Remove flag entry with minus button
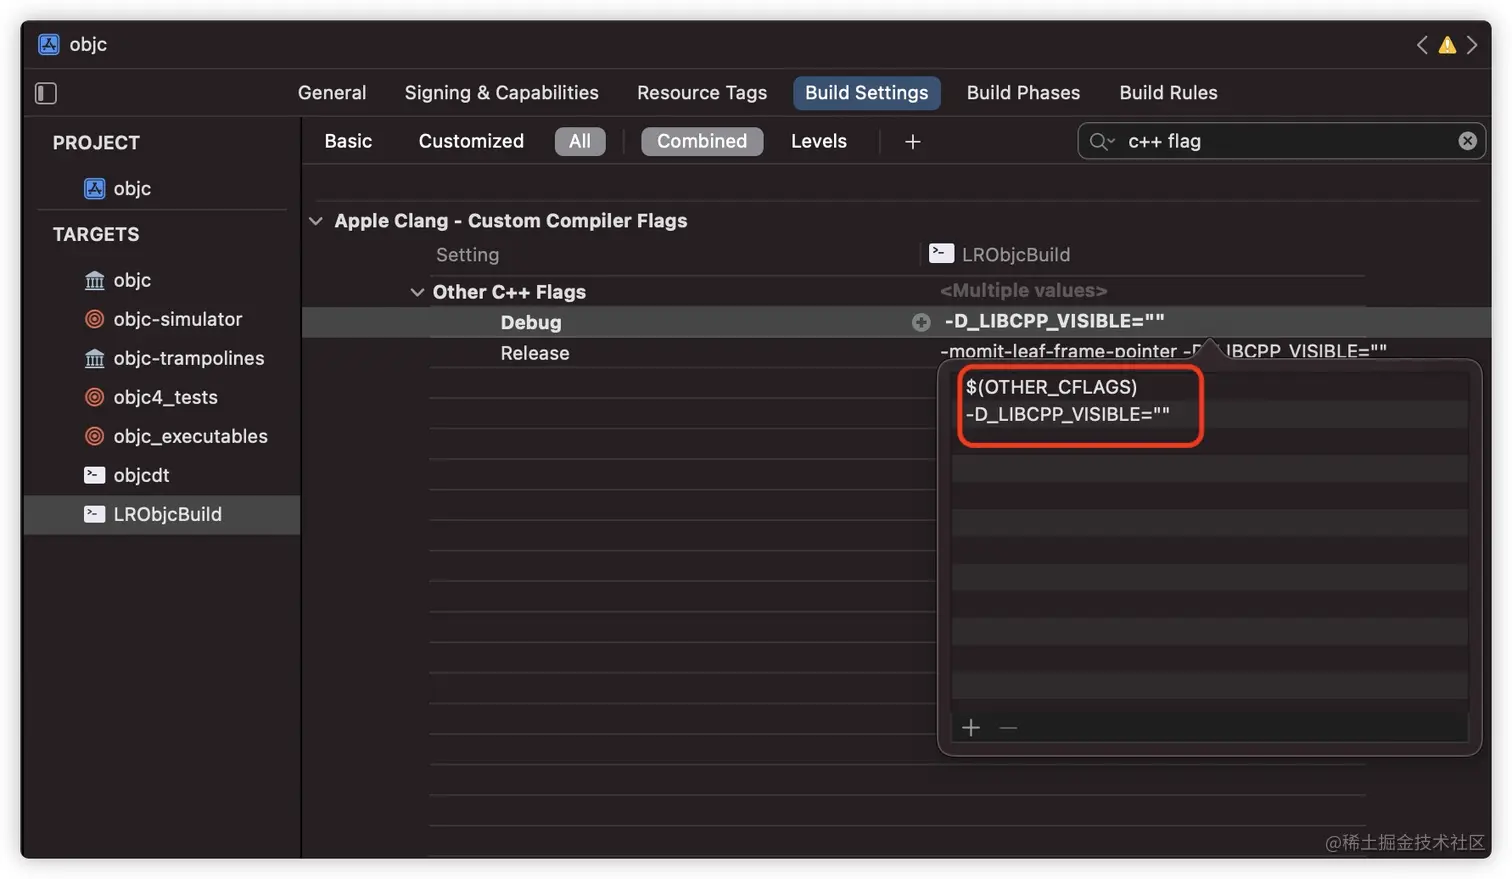The width and height of the screenshot is (1512, 879). 1008,727
